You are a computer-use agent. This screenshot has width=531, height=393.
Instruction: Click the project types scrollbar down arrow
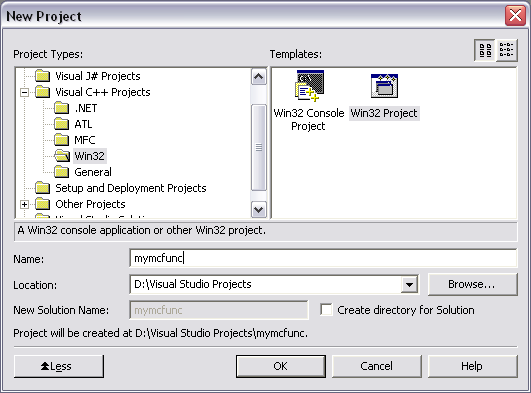point(259,210)
